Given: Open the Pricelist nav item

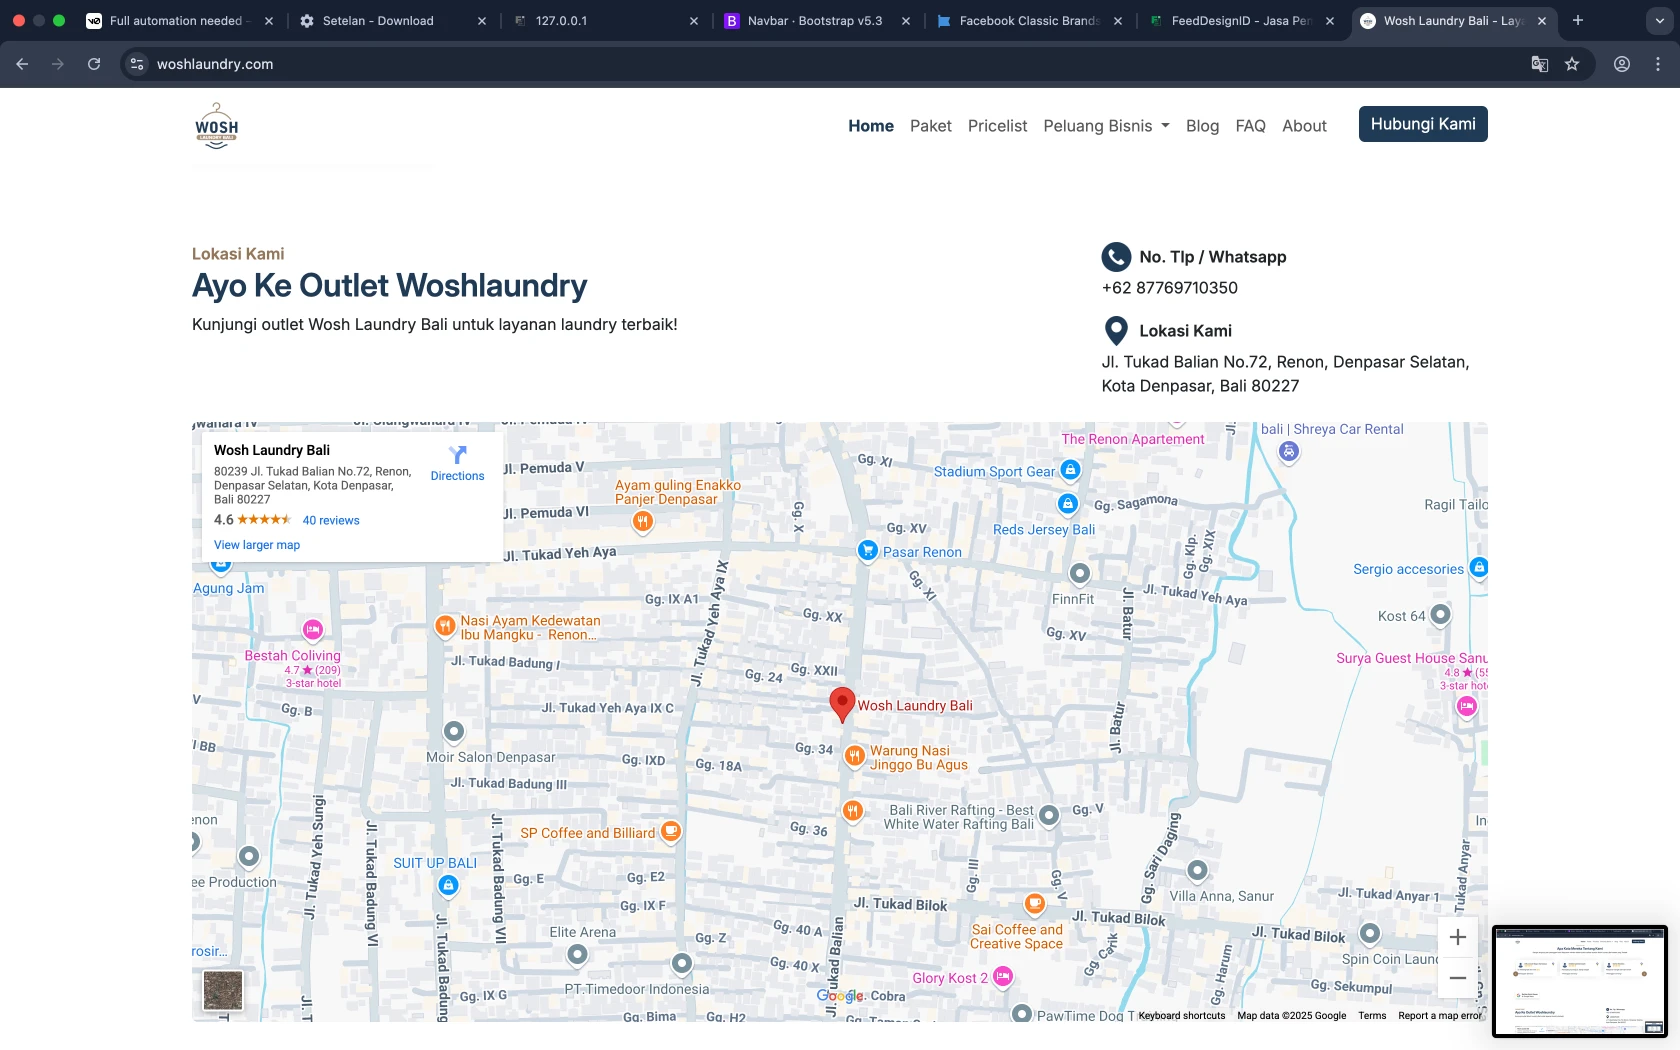Looking at the screenshot, I should pyautogui.click(x=998, y=126).
